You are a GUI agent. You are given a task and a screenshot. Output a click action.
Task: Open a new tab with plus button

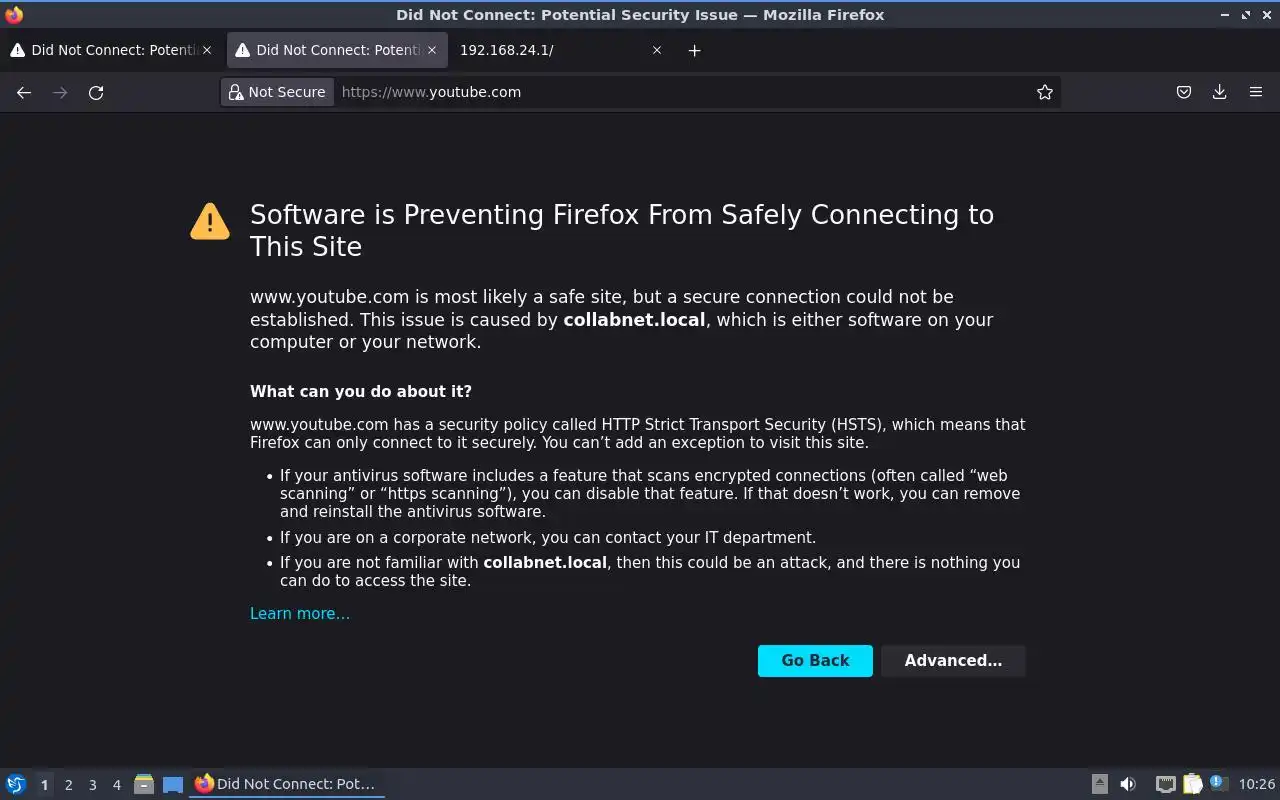click(695, 50)
